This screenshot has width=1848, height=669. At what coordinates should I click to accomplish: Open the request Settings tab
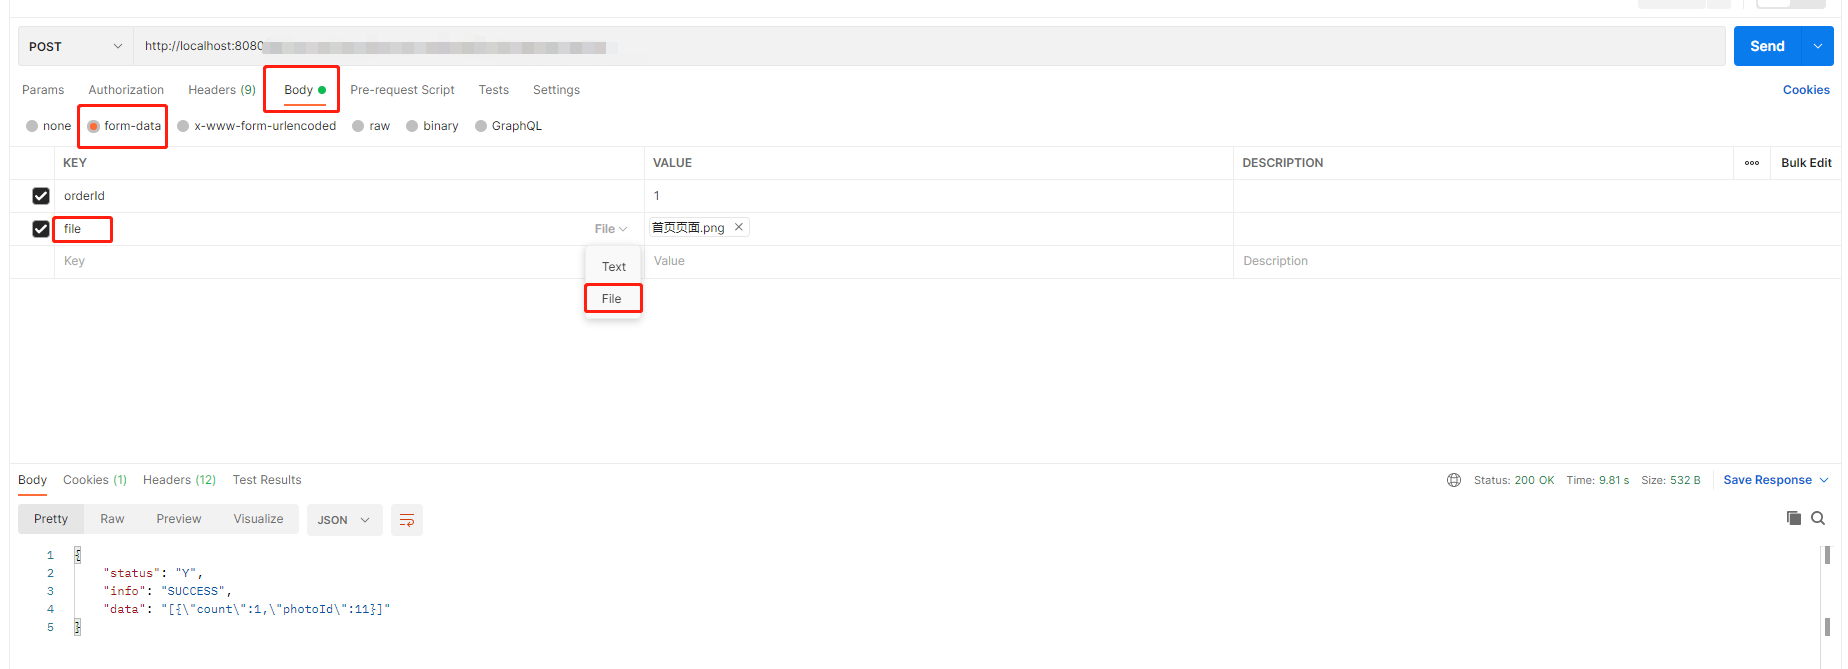coord(556,90)
